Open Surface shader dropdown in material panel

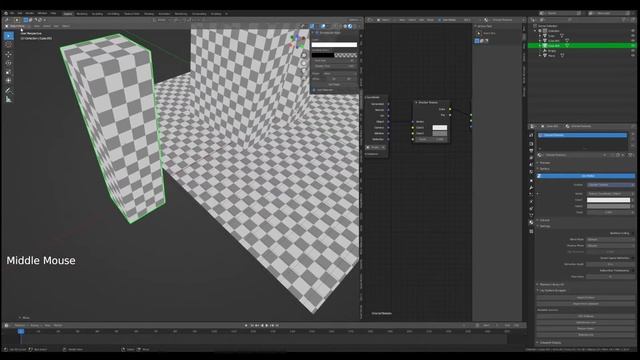click(611, 185)
